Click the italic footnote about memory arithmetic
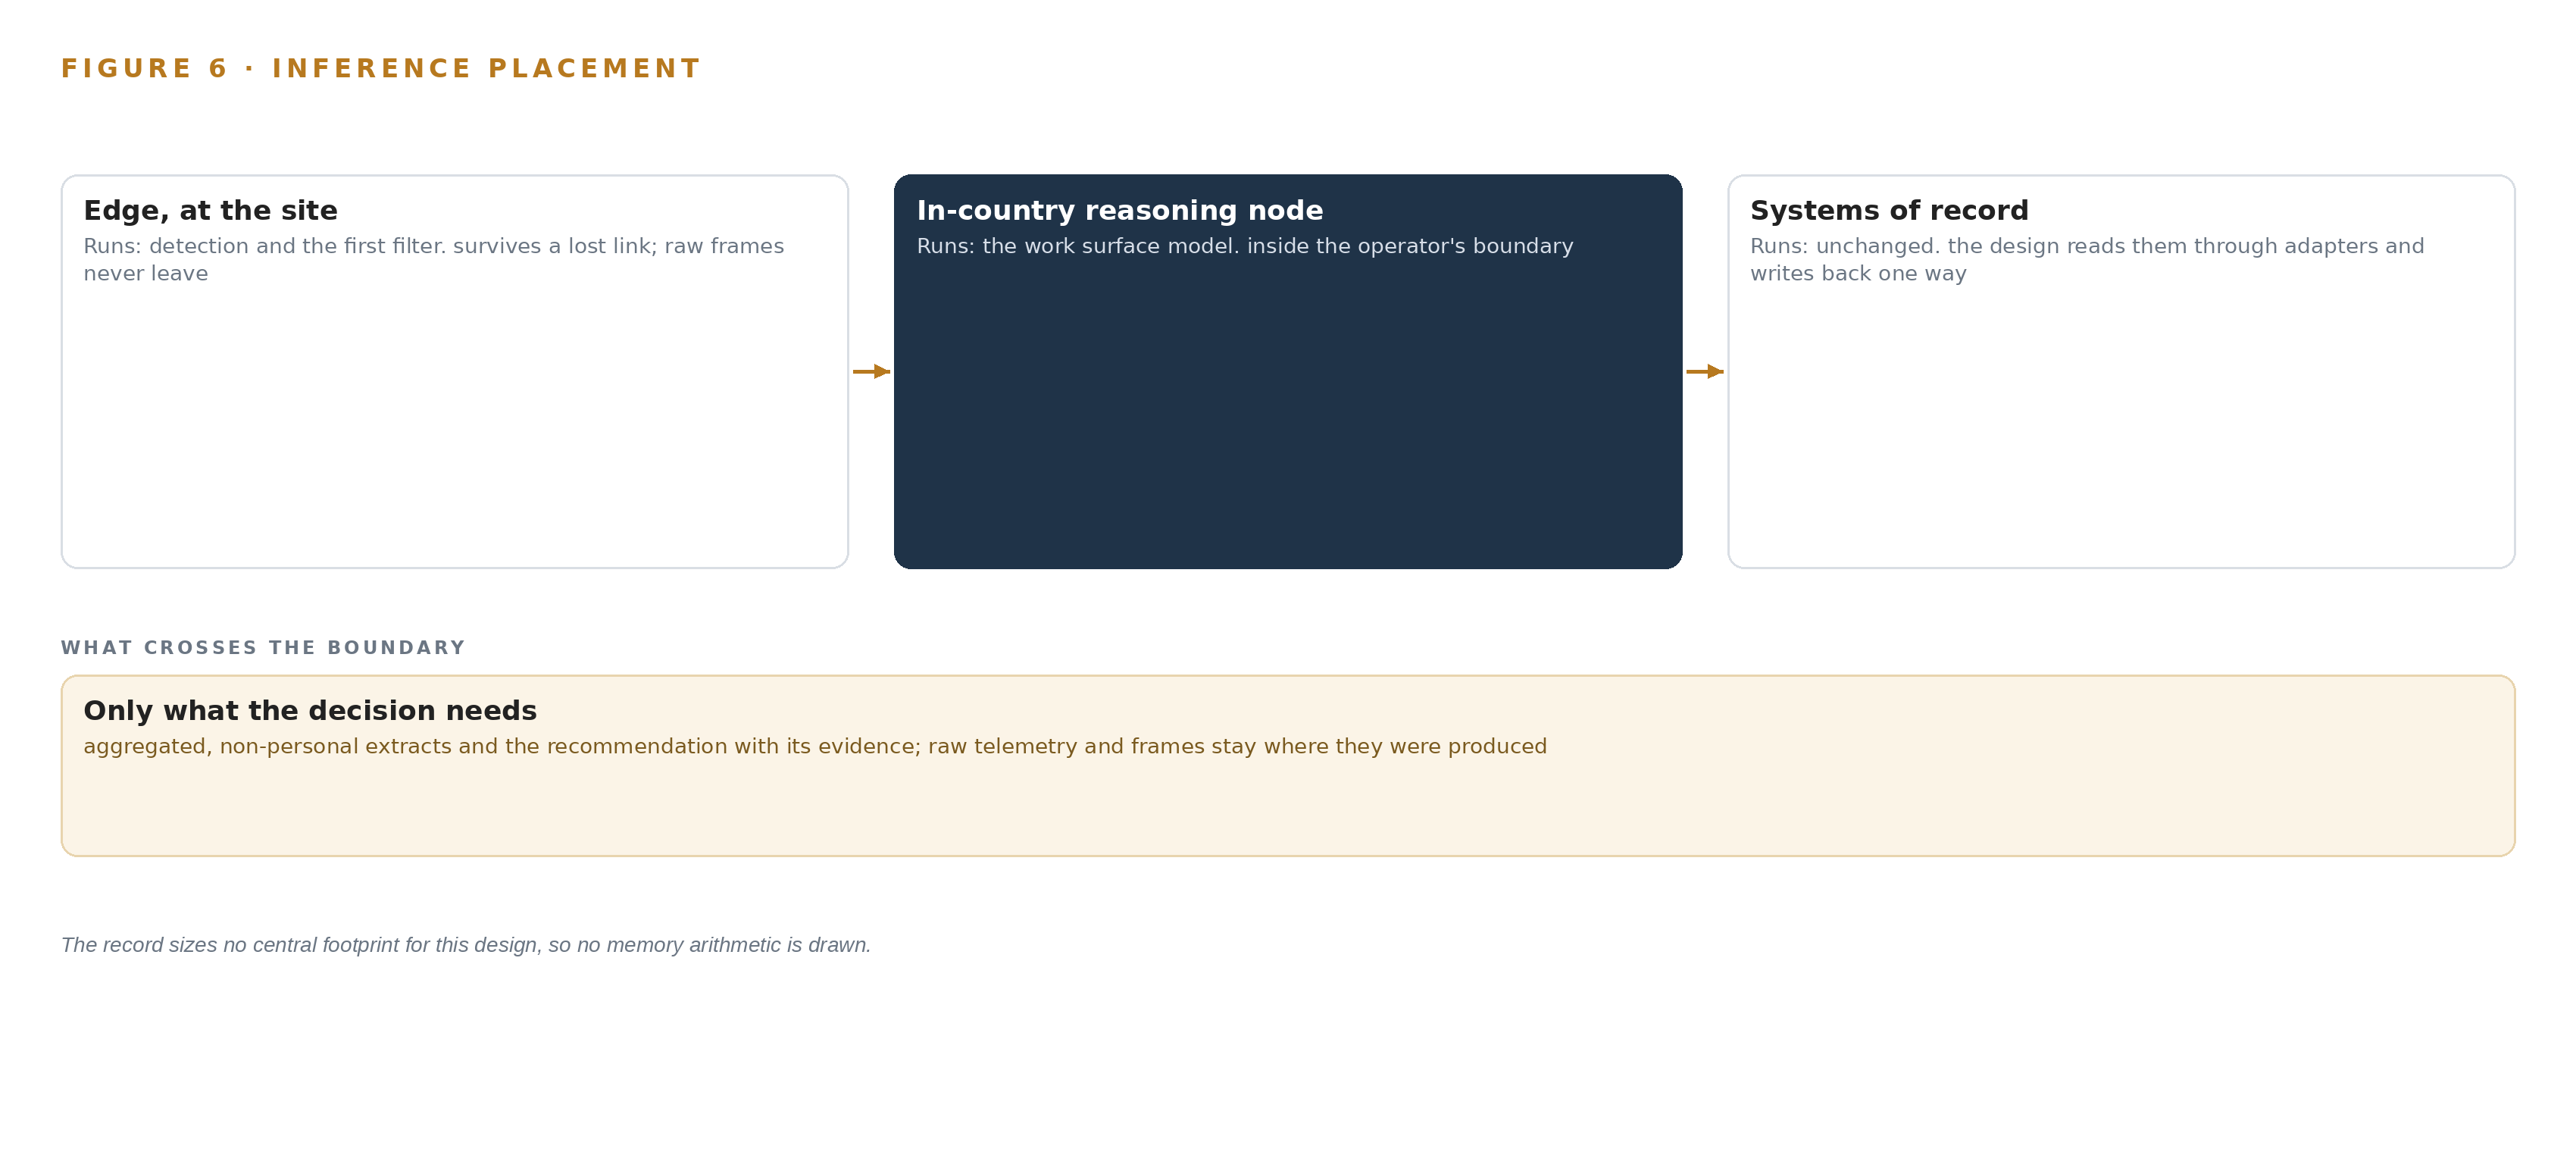The image size is (2576, 1152). [x=466, y=945]
